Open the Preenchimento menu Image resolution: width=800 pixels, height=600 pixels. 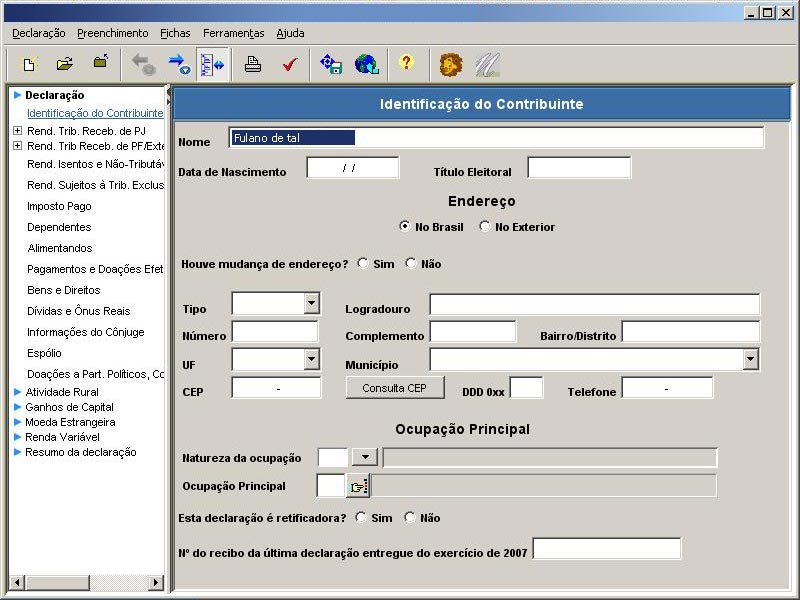[x=112, y=33]
